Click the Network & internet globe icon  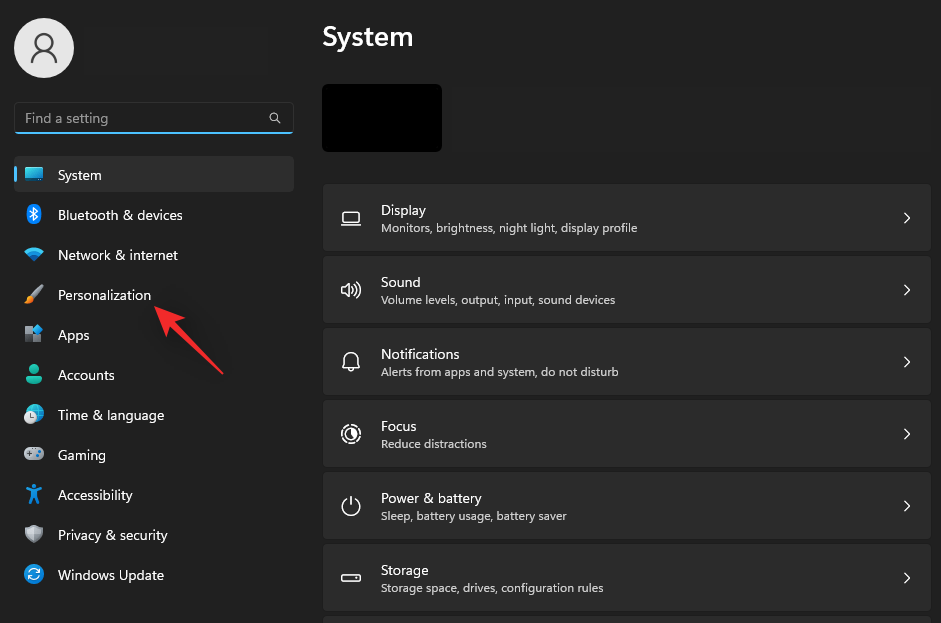coord(33,255)
